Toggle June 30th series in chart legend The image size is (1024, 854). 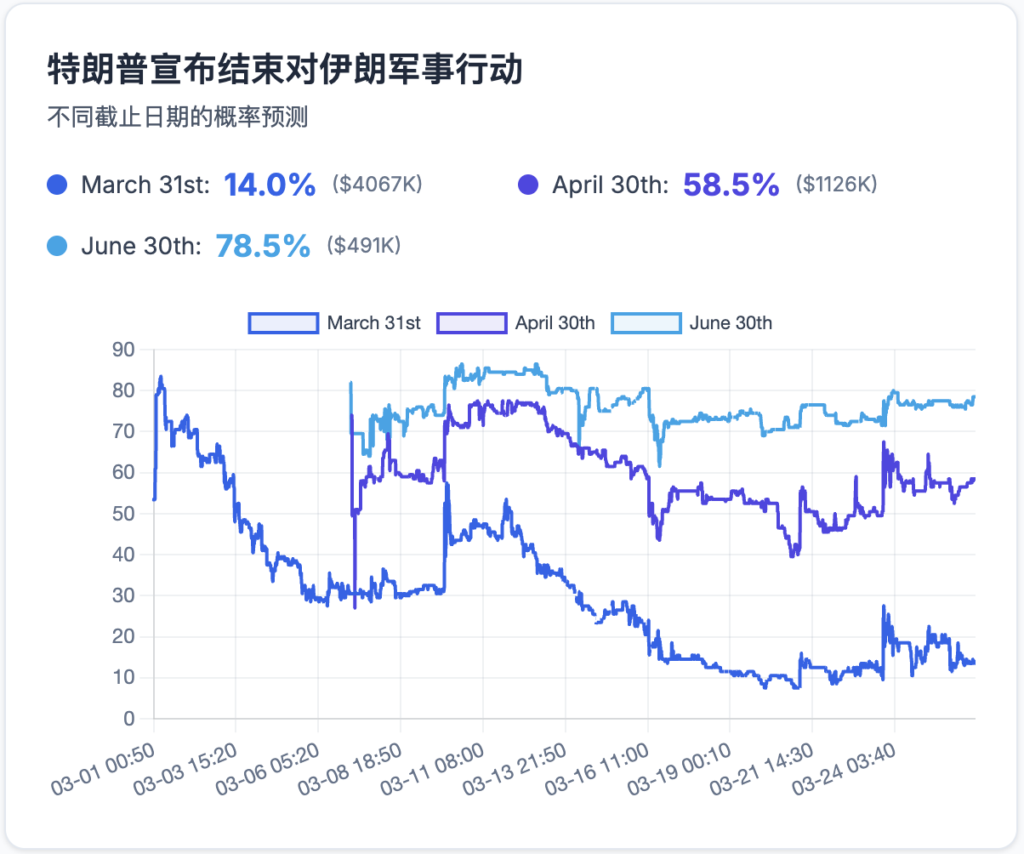[692, 323]
